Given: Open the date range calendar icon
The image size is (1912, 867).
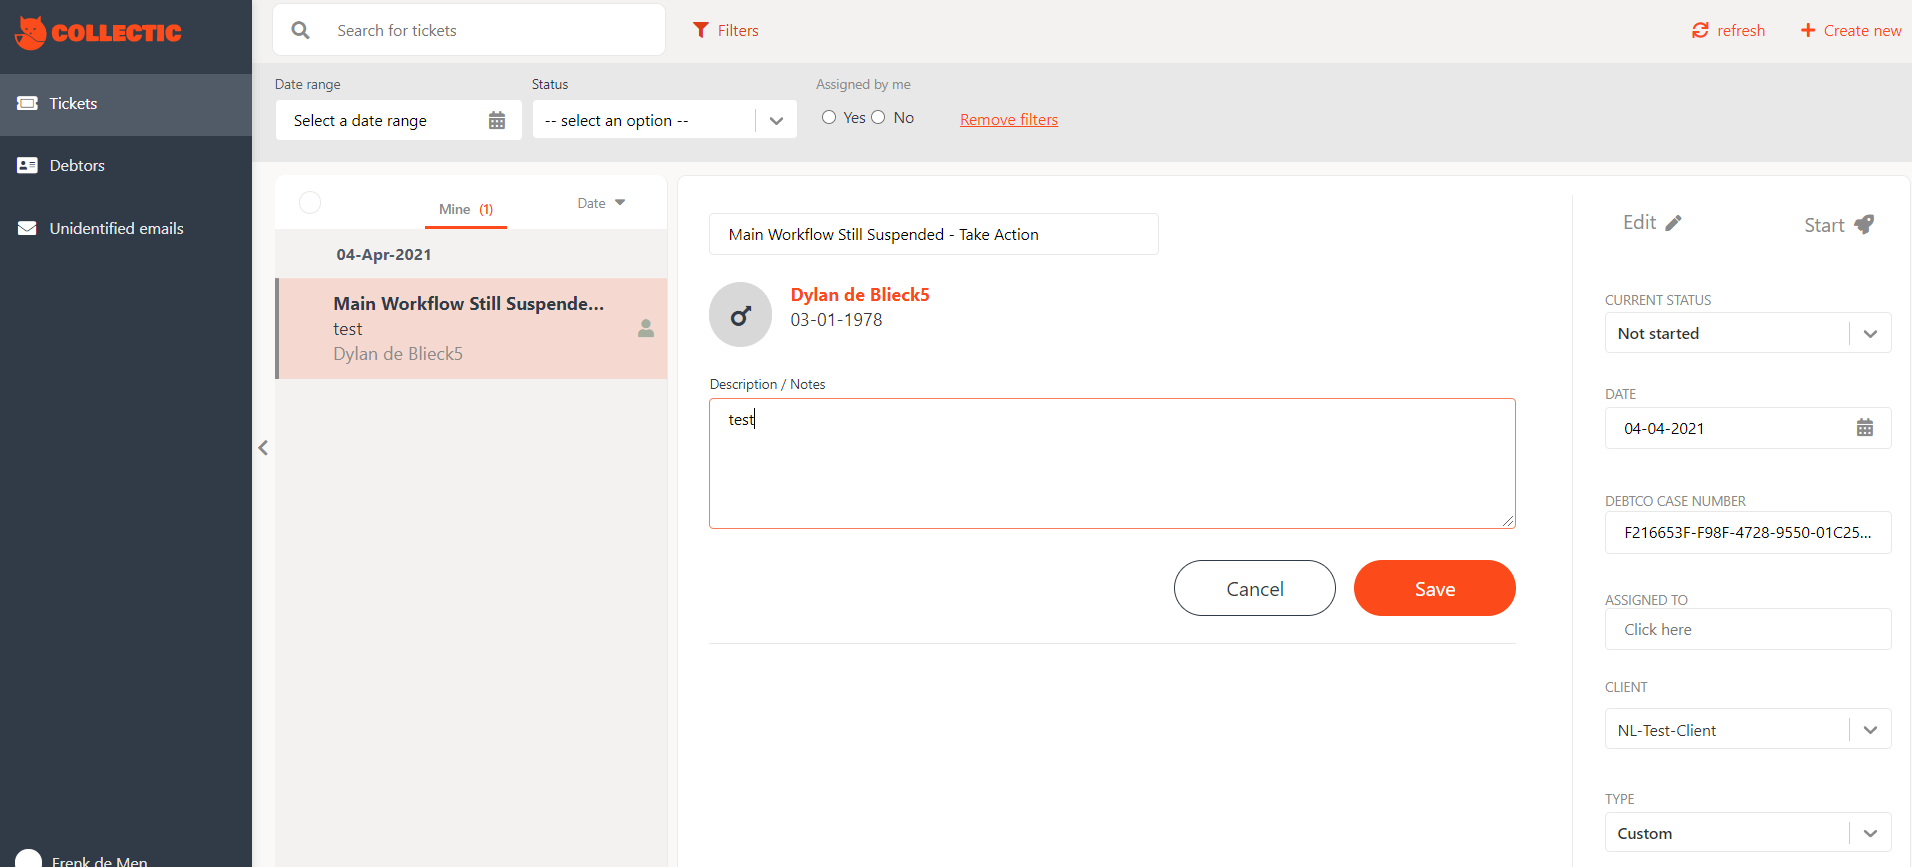Looking at the screenshot, I should click(497, 121).
